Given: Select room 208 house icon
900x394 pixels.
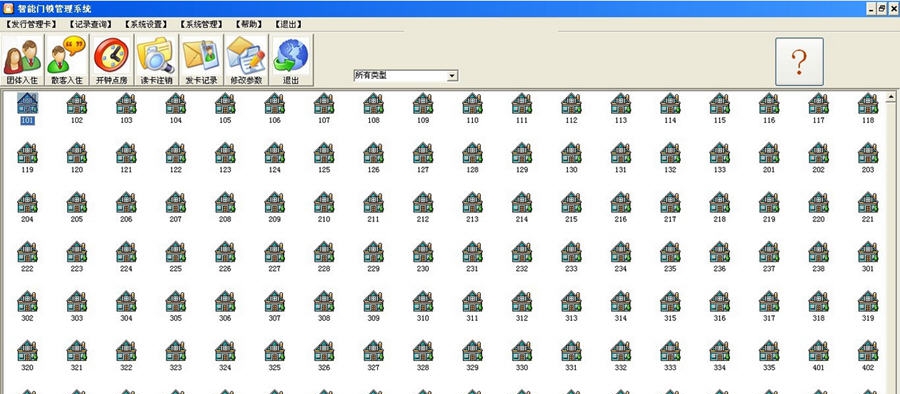Looking at the screenshot, I should coord(225,202).
